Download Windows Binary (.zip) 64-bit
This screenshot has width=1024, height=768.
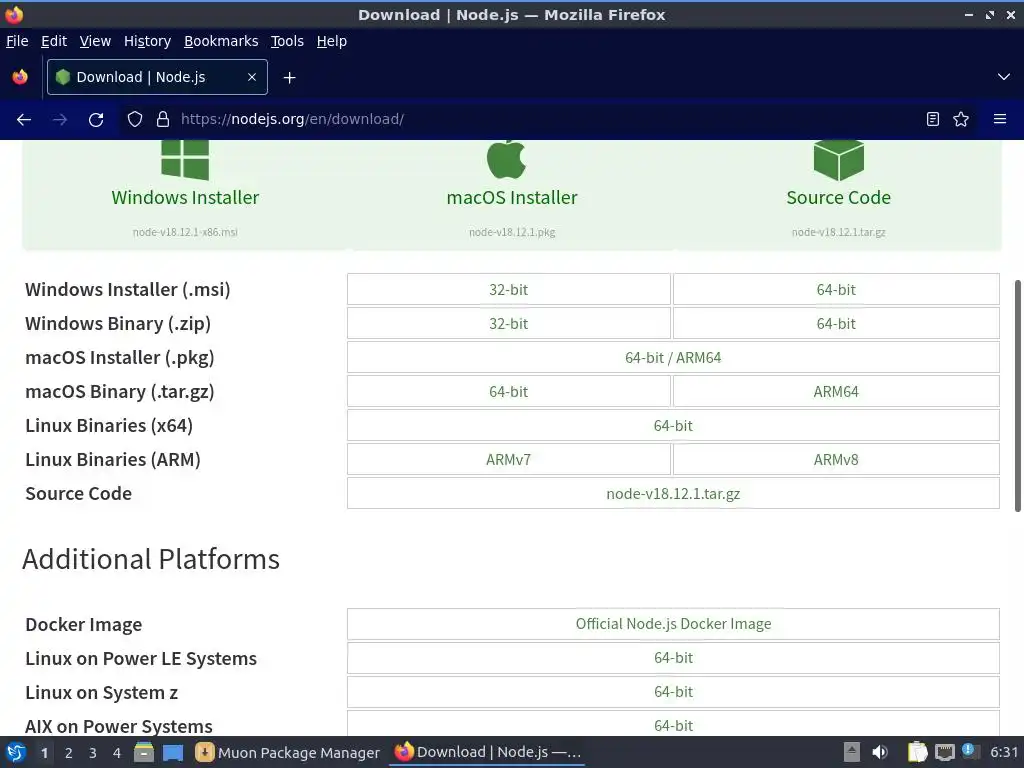(x=836, y=323)
